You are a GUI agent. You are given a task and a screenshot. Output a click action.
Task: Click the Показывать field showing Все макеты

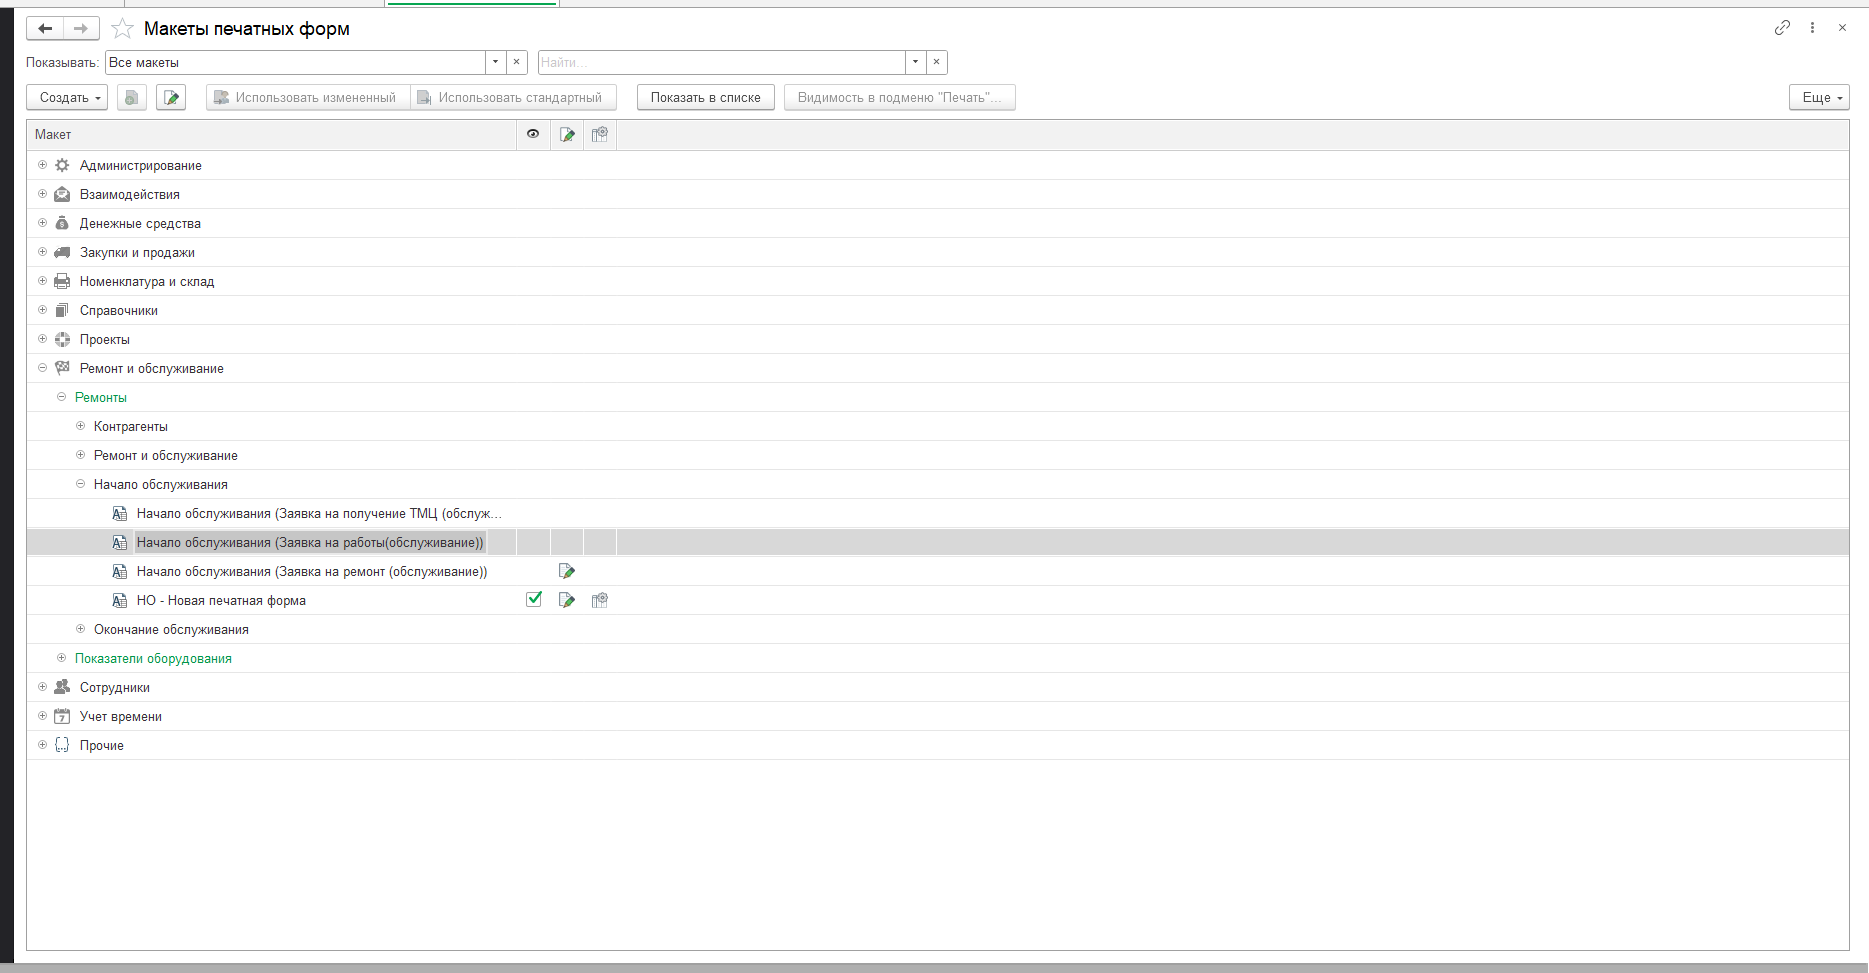pyautogui.click(x=295, y=62)
